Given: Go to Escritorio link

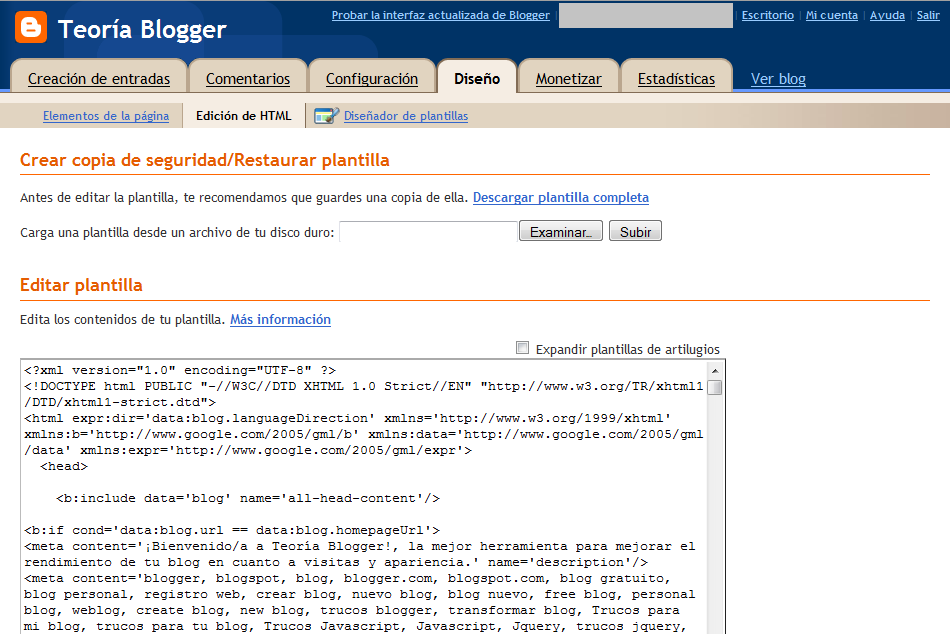Looking at the screenshot, I should click(768, 15).
